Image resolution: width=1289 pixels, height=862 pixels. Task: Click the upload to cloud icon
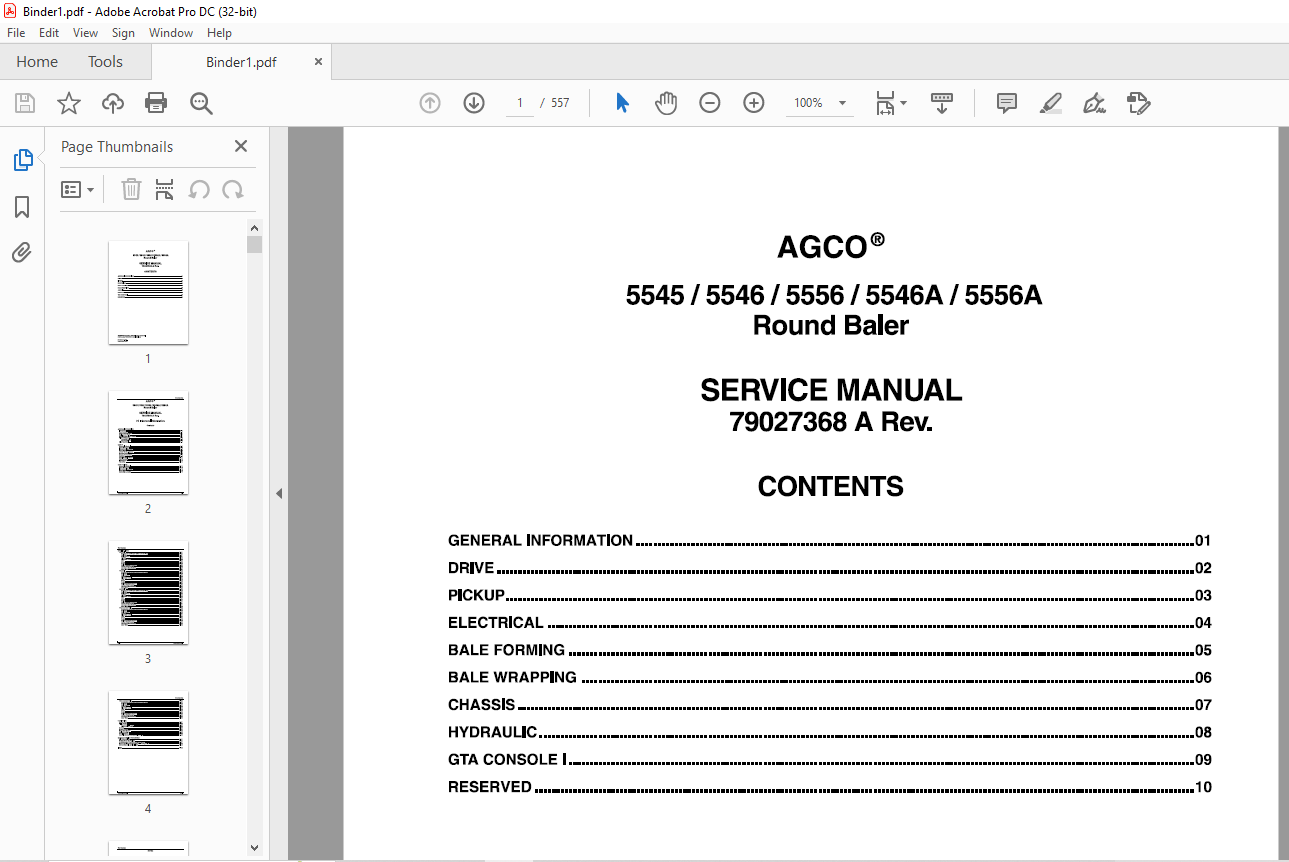(x=113, y=103)
